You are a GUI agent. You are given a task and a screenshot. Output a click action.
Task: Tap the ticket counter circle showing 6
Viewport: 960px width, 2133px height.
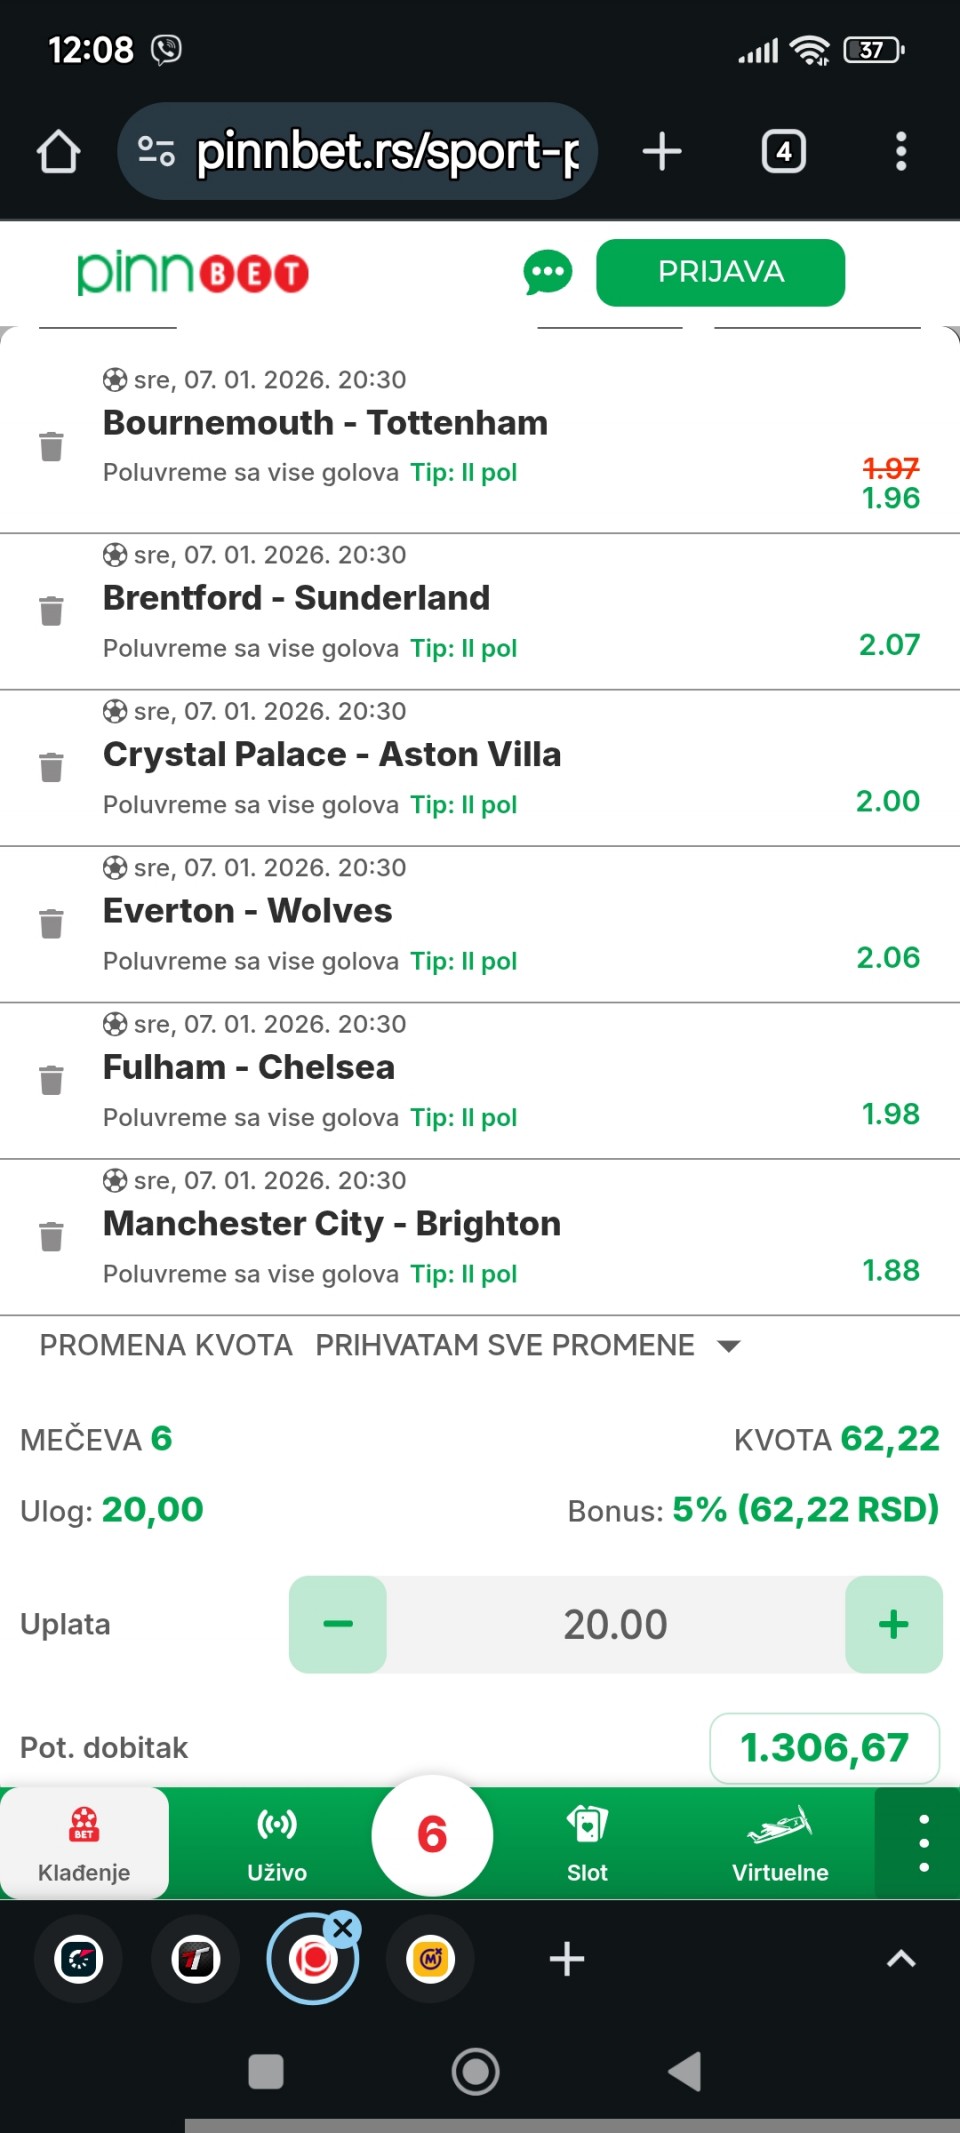point(432,1835)
